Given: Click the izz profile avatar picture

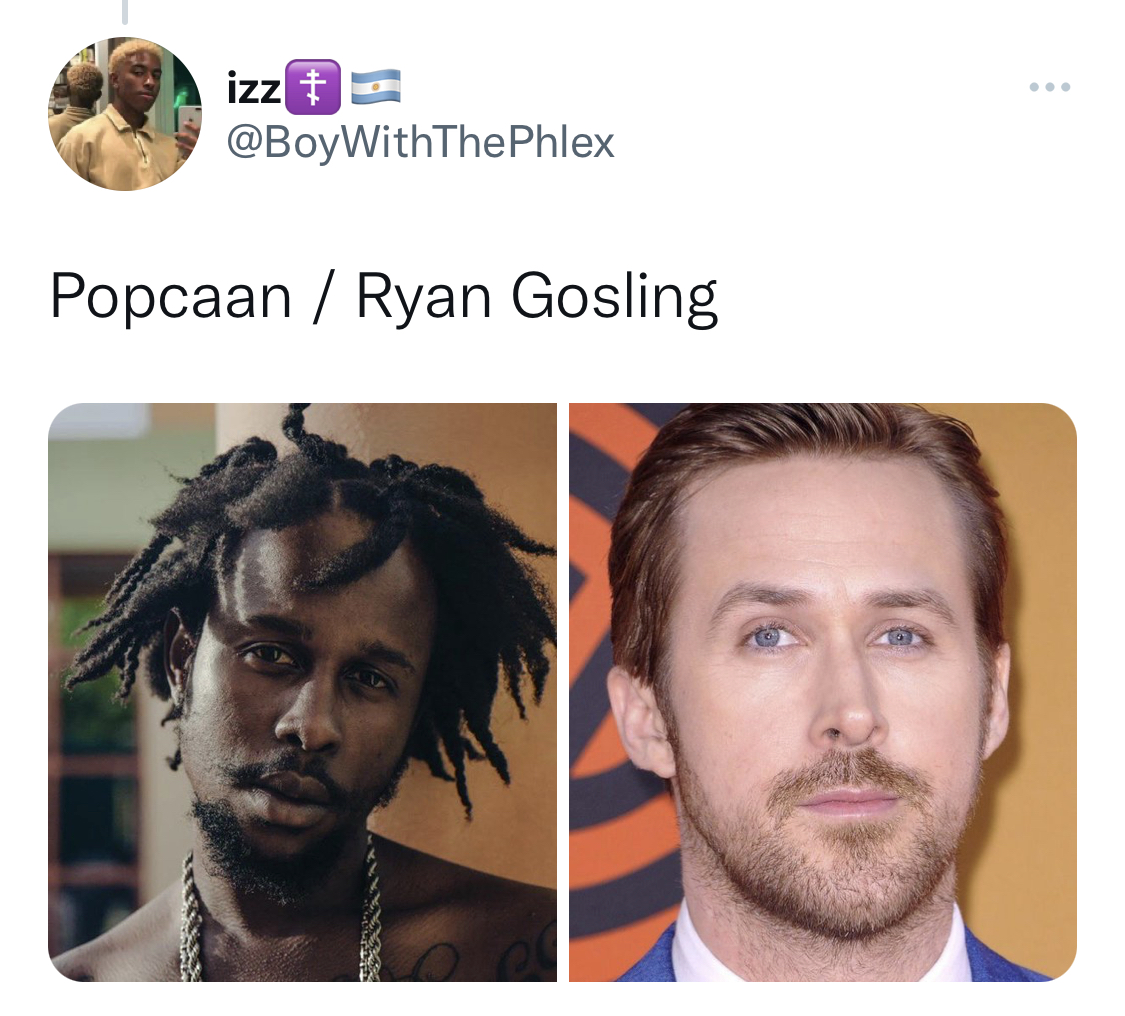Looking at the screenshot, I should [x=125, y=113].
